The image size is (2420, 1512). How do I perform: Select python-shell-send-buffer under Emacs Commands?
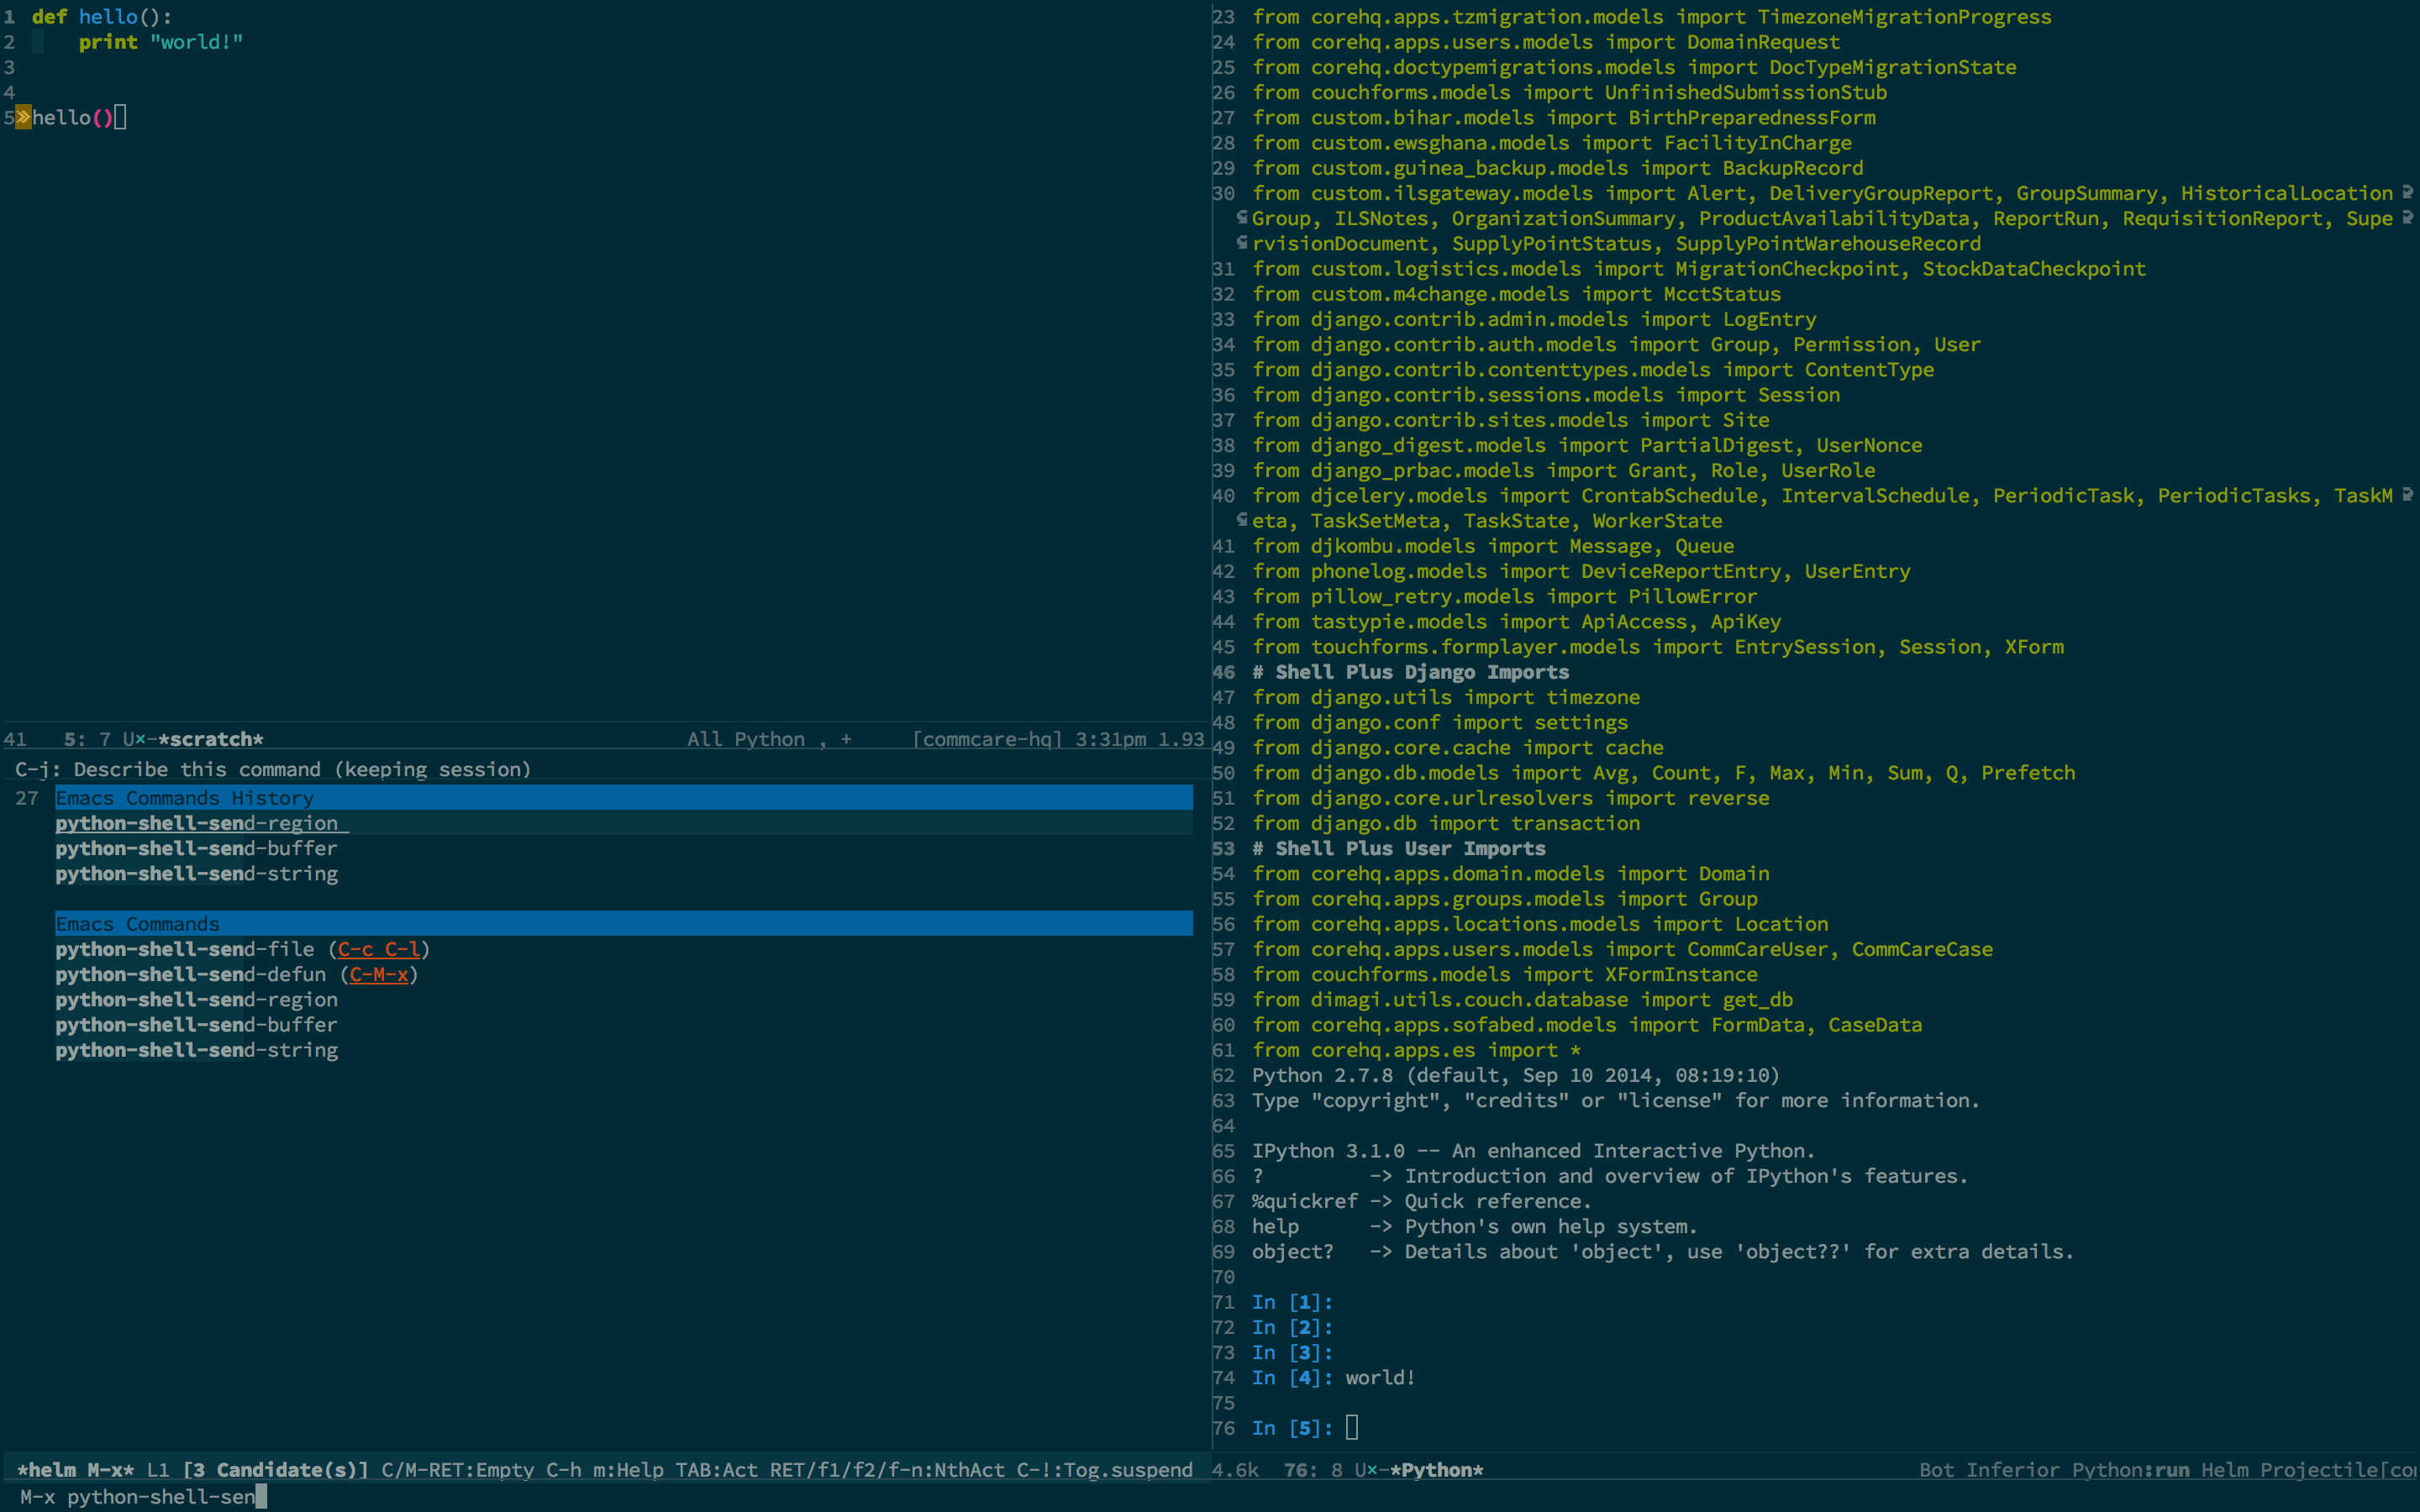coord(197,1025)
